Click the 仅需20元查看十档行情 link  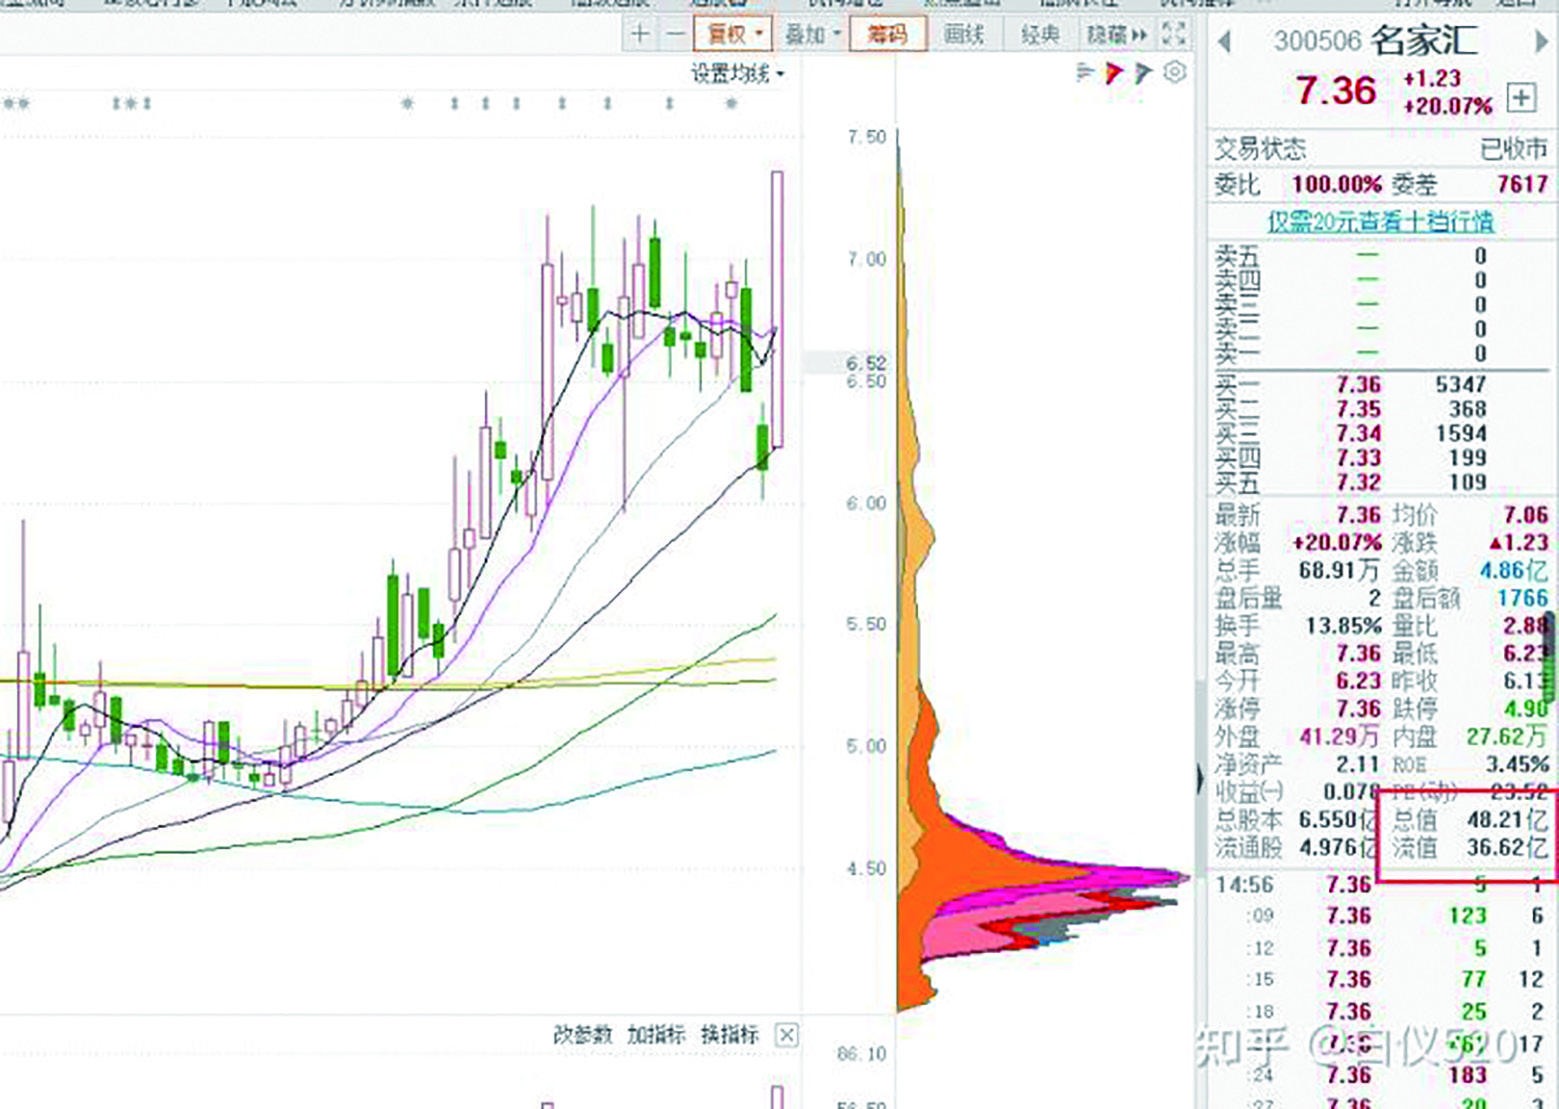point(1380,221)
